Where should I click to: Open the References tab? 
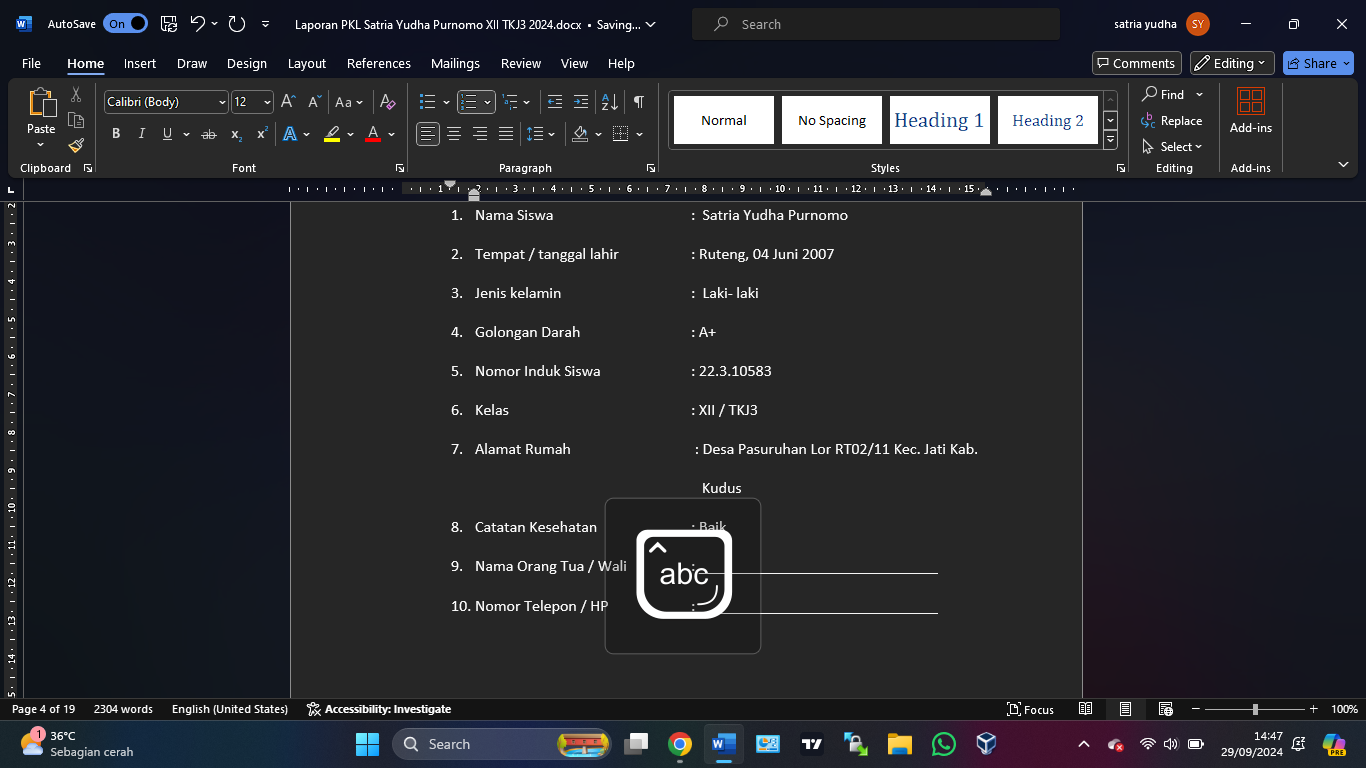coord(379,63)
